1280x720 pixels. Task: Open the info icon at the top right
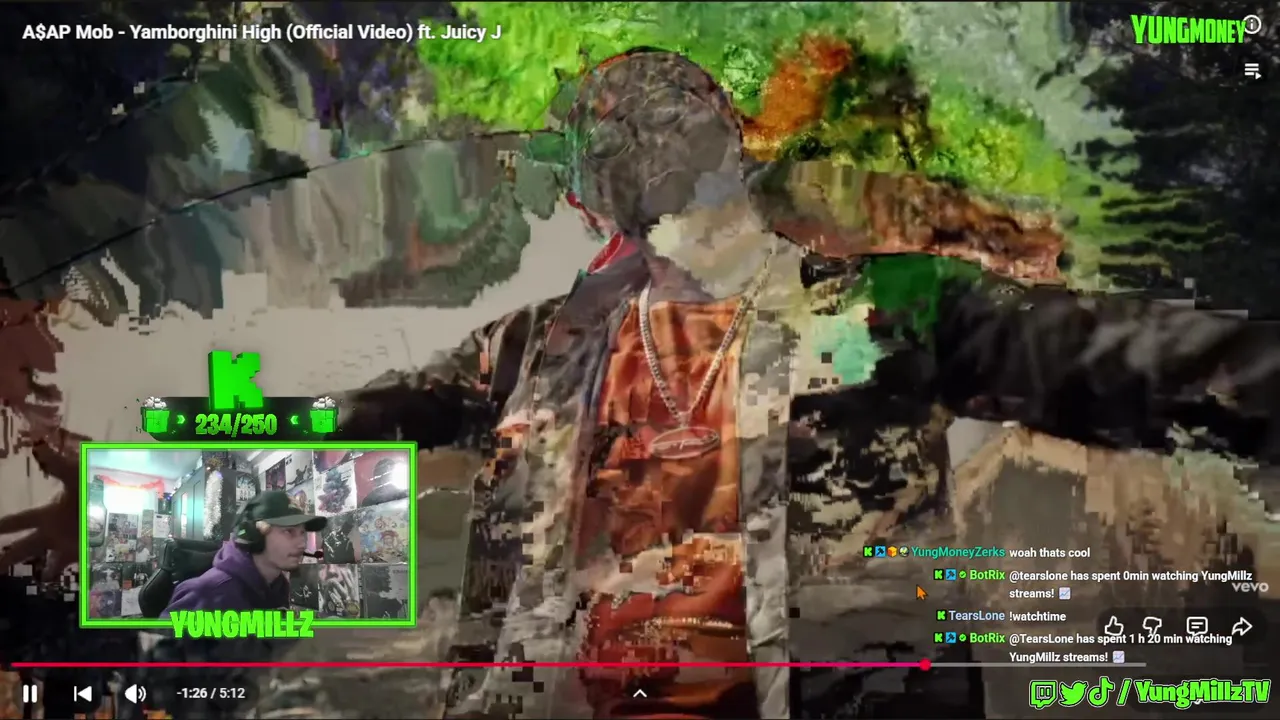(1252, 25)
